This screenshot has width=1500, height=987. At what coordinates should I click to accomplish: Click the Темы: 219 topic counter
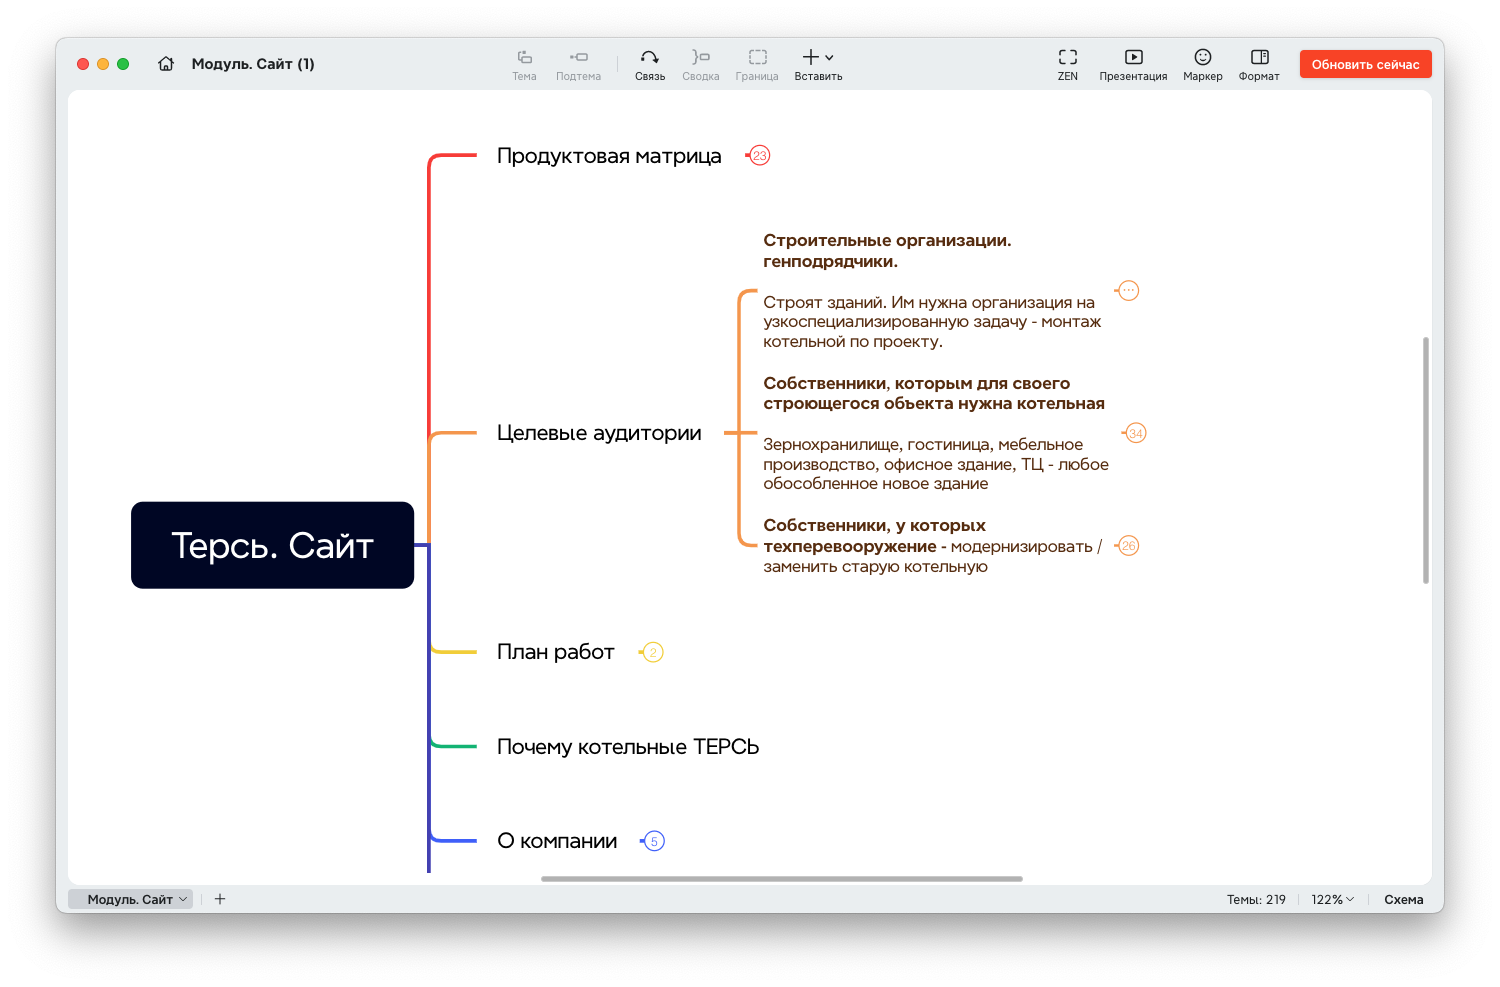pyautogui.click(x=1256, y=899)
